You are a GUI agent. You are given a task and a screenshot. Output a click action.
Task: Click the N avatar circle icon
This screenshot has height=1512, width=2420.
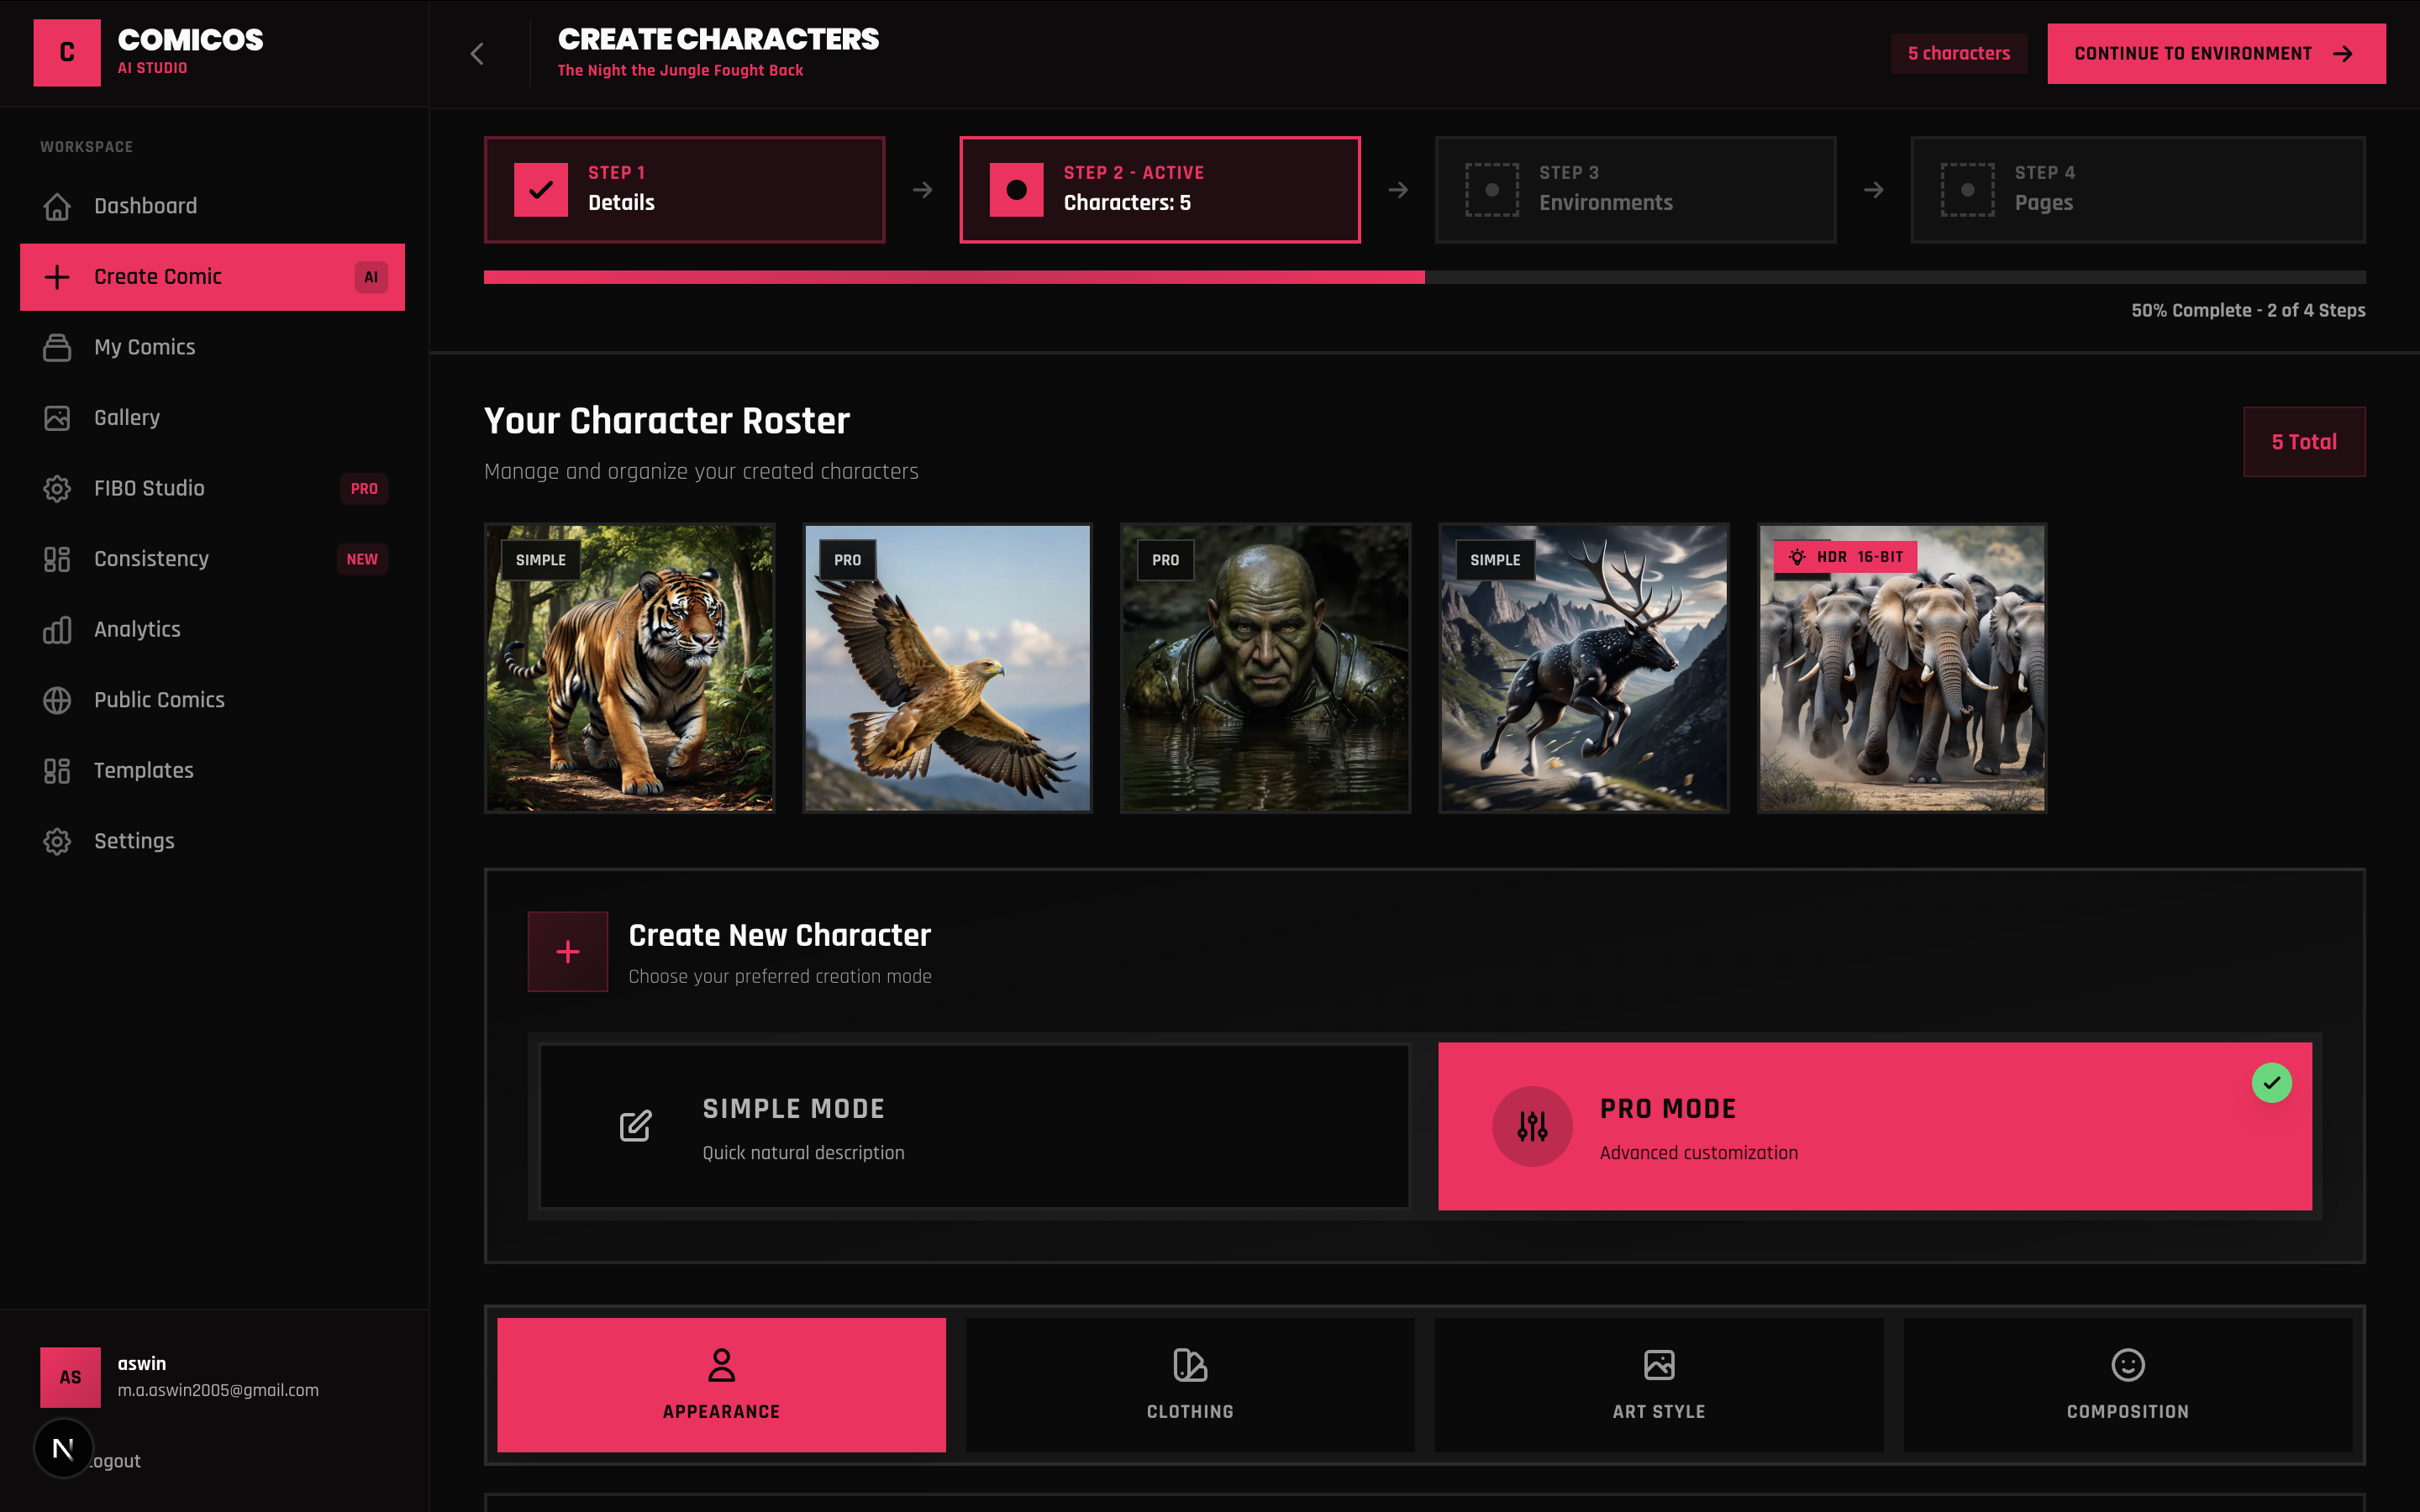[x=63, y=1447]
